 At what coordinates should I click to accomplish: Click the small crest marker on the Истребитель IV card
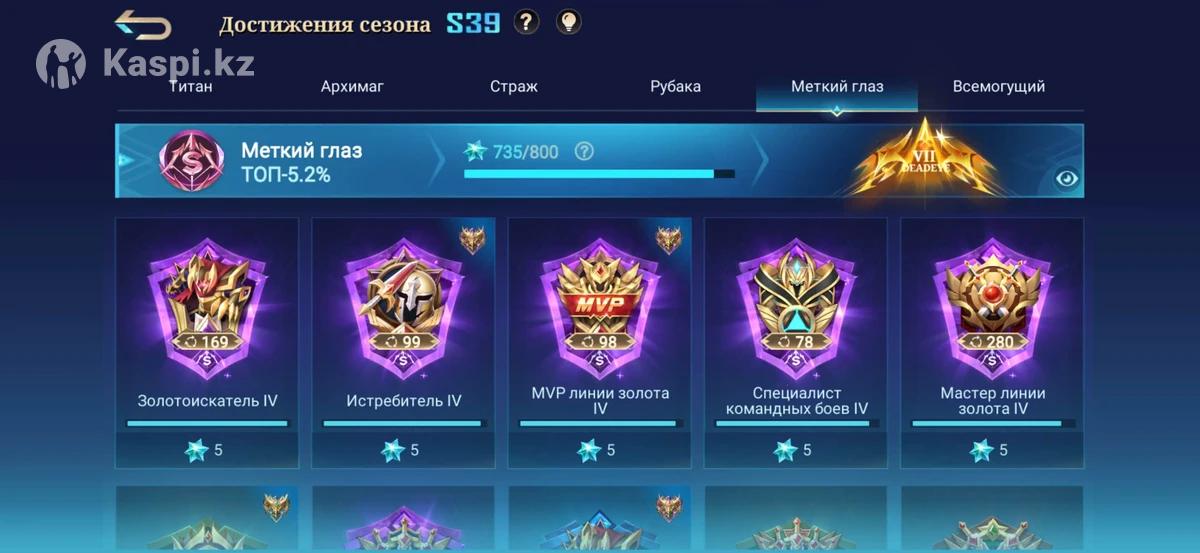point(472,240)
